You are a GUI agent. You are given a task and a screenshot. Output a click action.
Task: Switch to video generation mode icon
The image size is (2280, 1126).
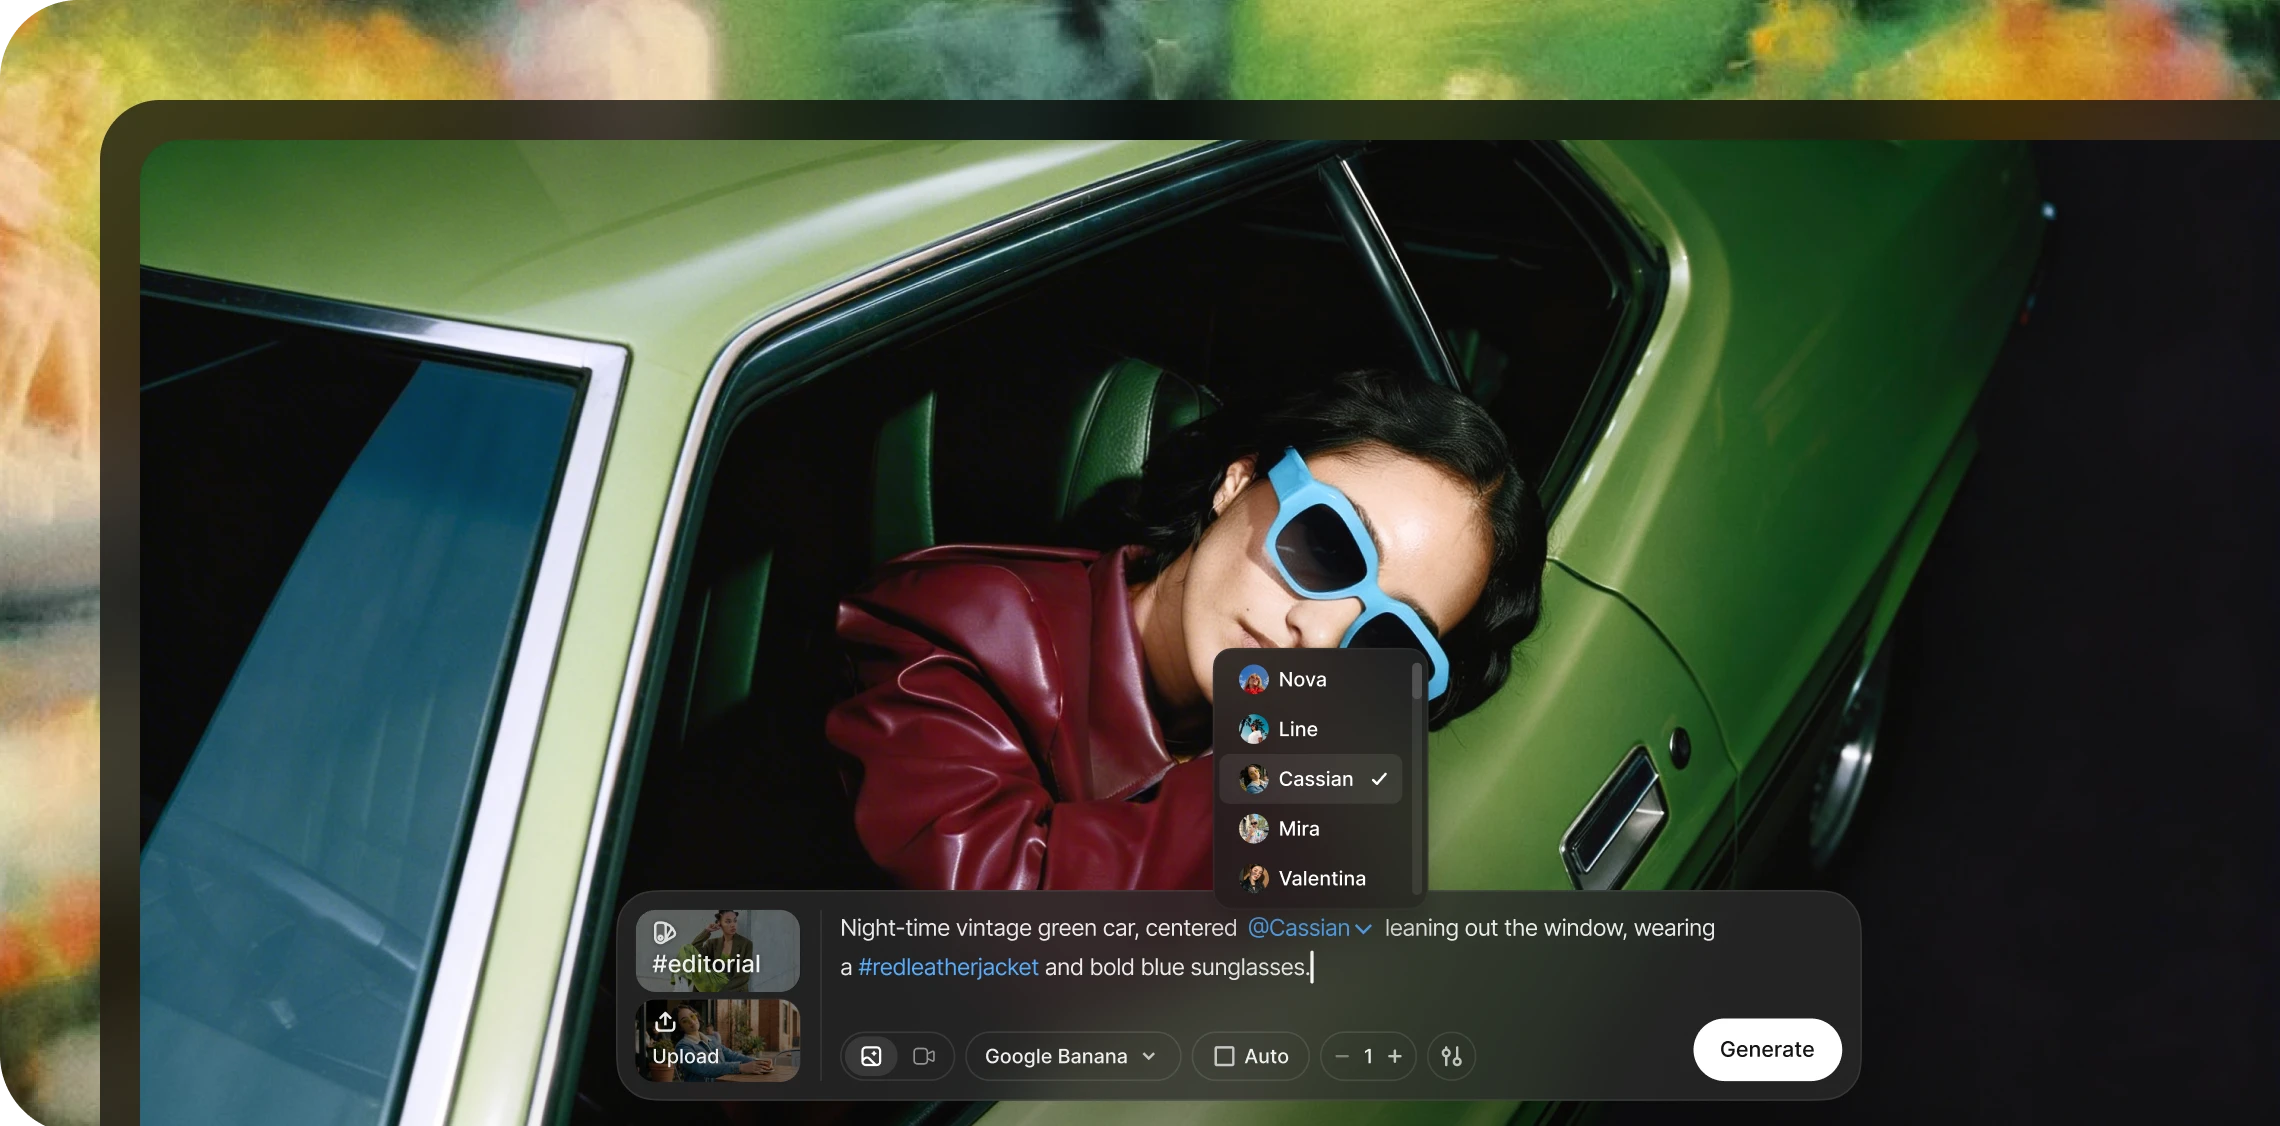(x=924, y=1056)
